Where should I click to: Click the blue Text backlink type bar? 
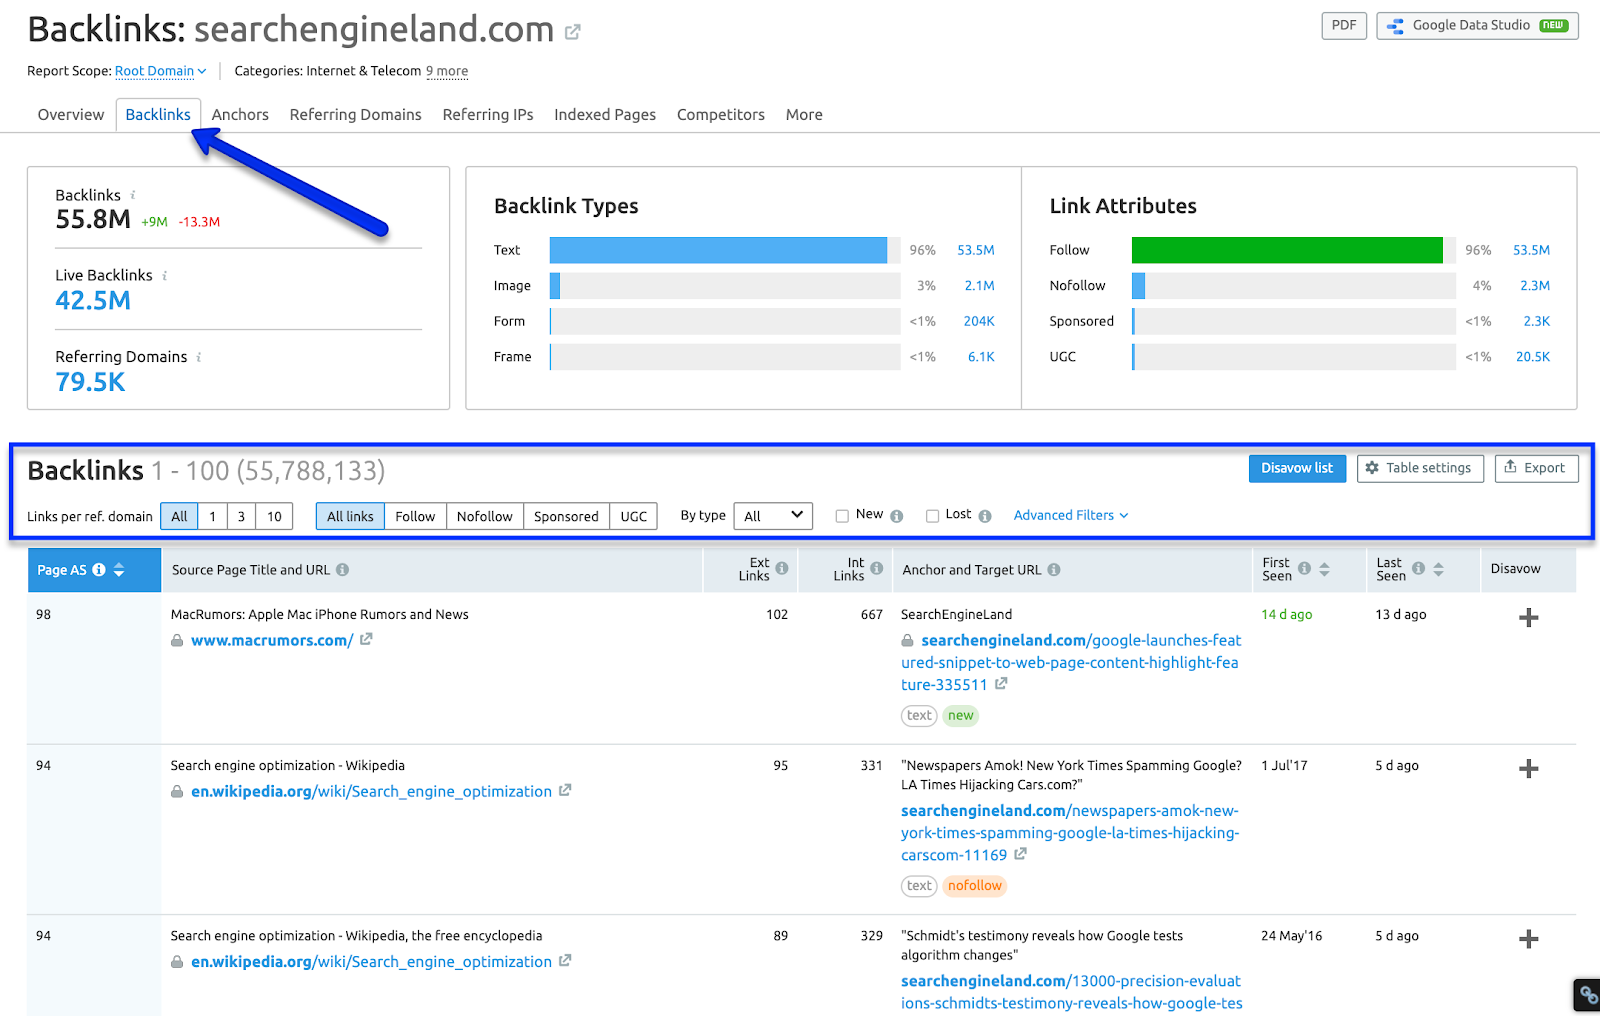coord(718,250)
